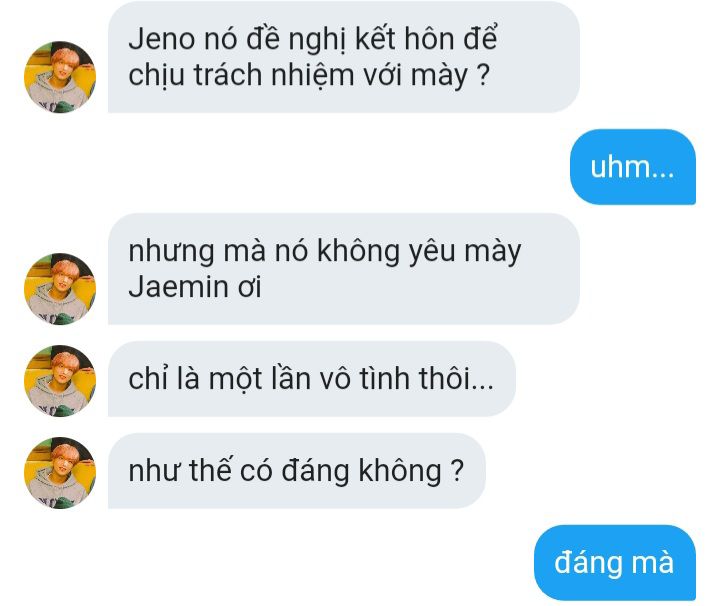Screen dimensions: 720x606
Task: Click the words 'trách nhiệm' in first message
Action: [x=274, y=75]
